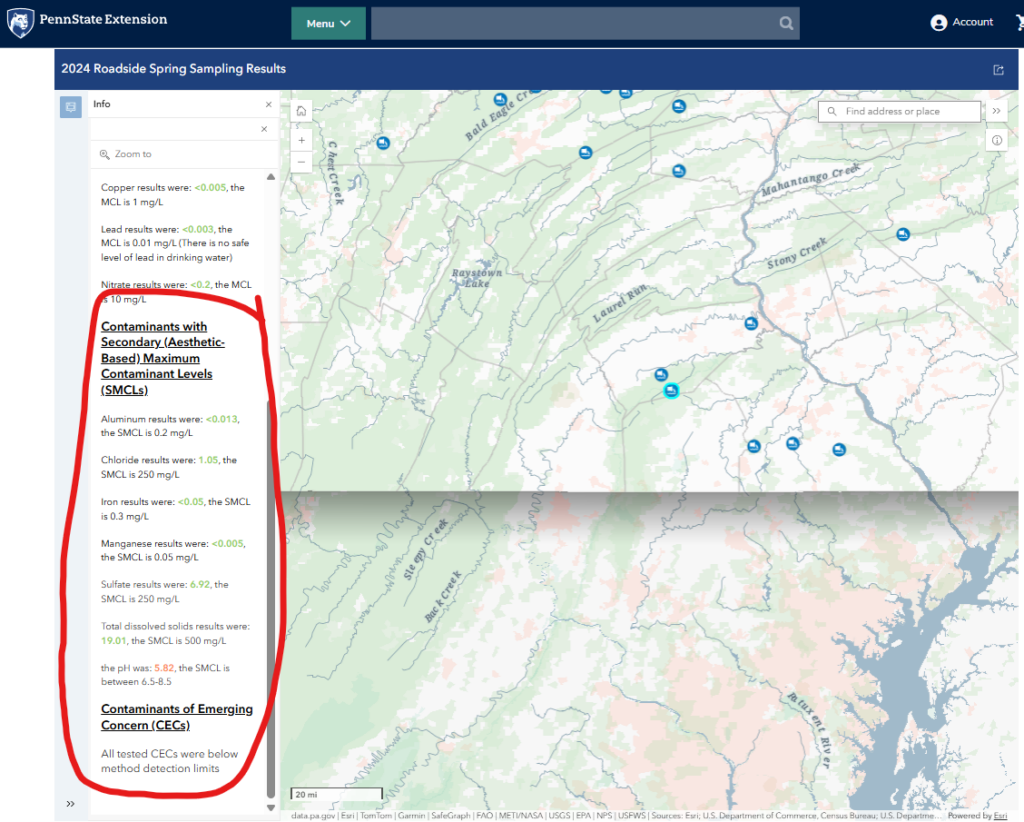Open the Menu dropdown
Viewport: 1024px width, 822px height.
click(x=328, y=24)
